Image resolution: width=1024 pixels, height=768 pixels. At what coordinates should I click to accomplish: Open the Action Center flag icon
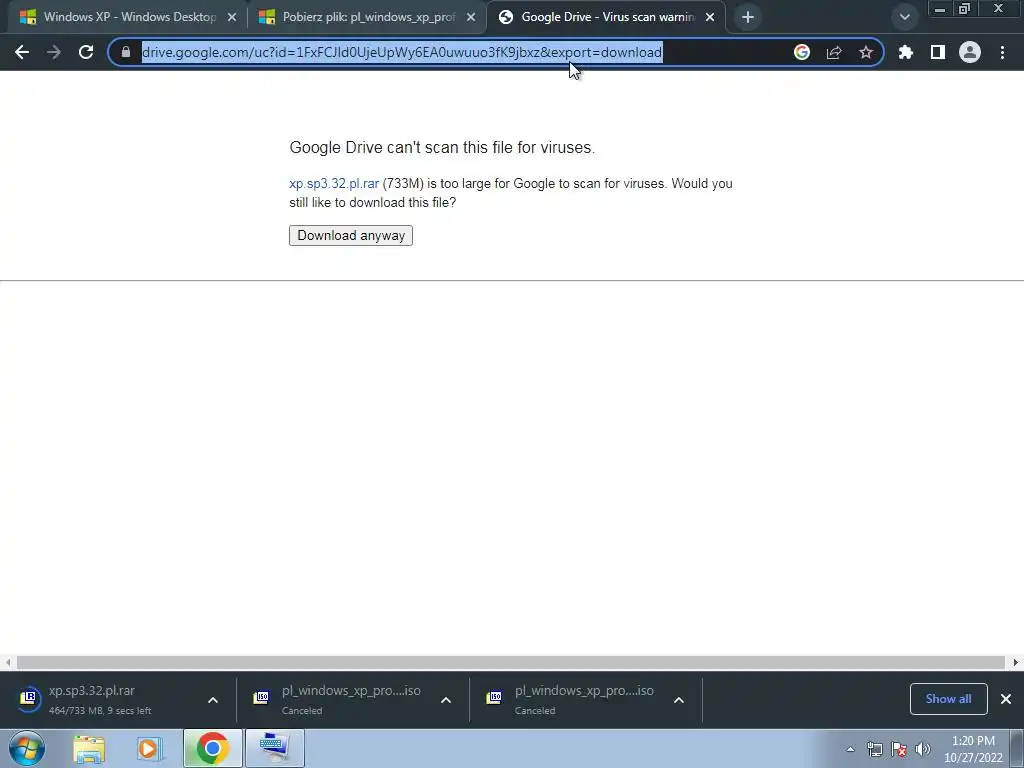pos(899,749)
